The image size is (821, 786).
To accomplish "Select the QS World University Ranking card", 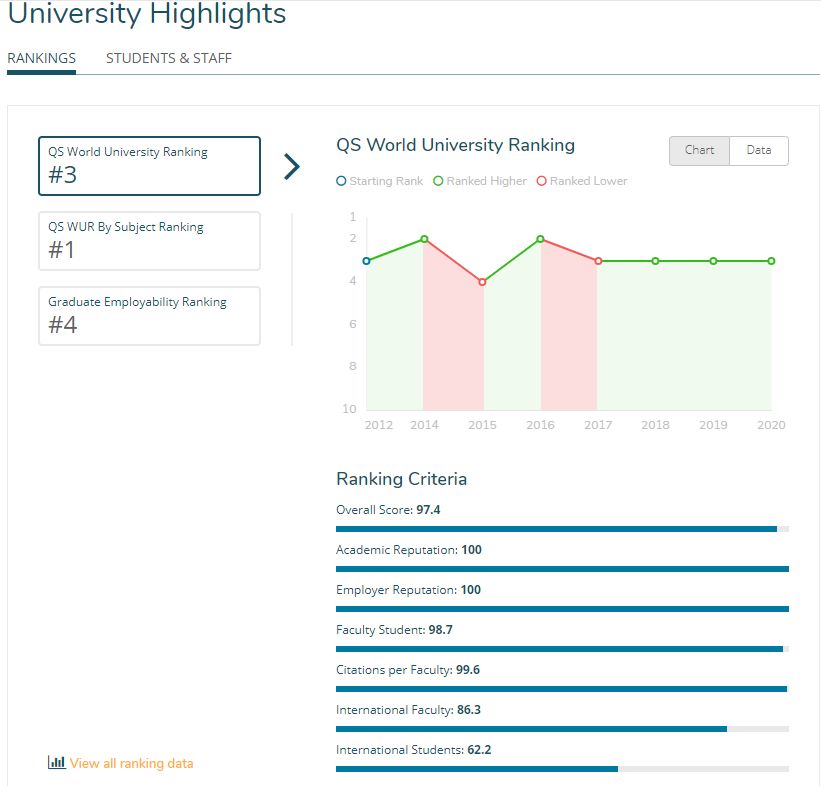I will [149, 166].
